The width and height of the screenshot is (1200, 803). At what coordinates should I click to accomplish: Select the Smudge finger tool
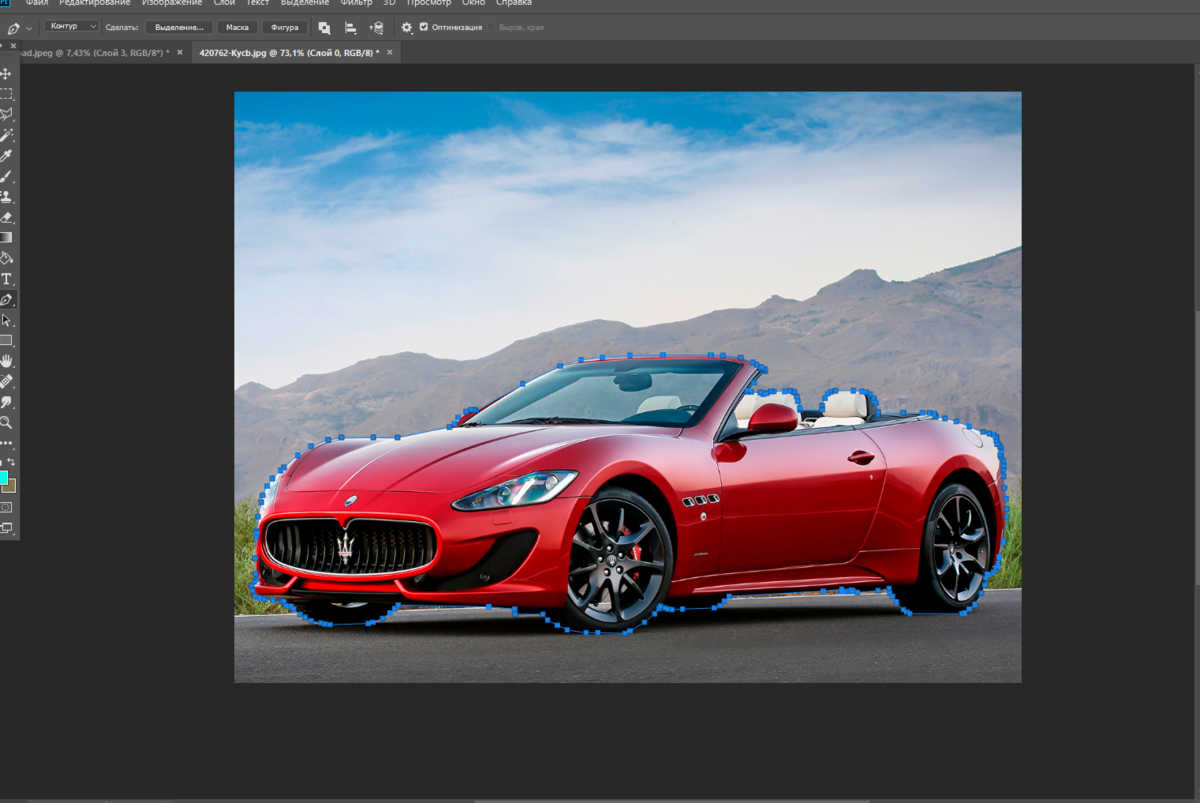[6, 402]
